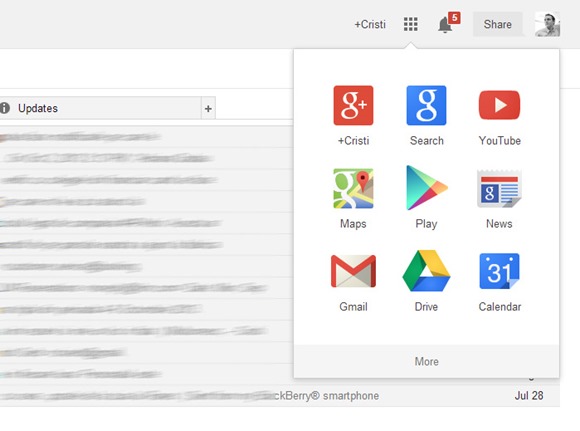Open notifications bell with 5 alerts

point(448,23)
